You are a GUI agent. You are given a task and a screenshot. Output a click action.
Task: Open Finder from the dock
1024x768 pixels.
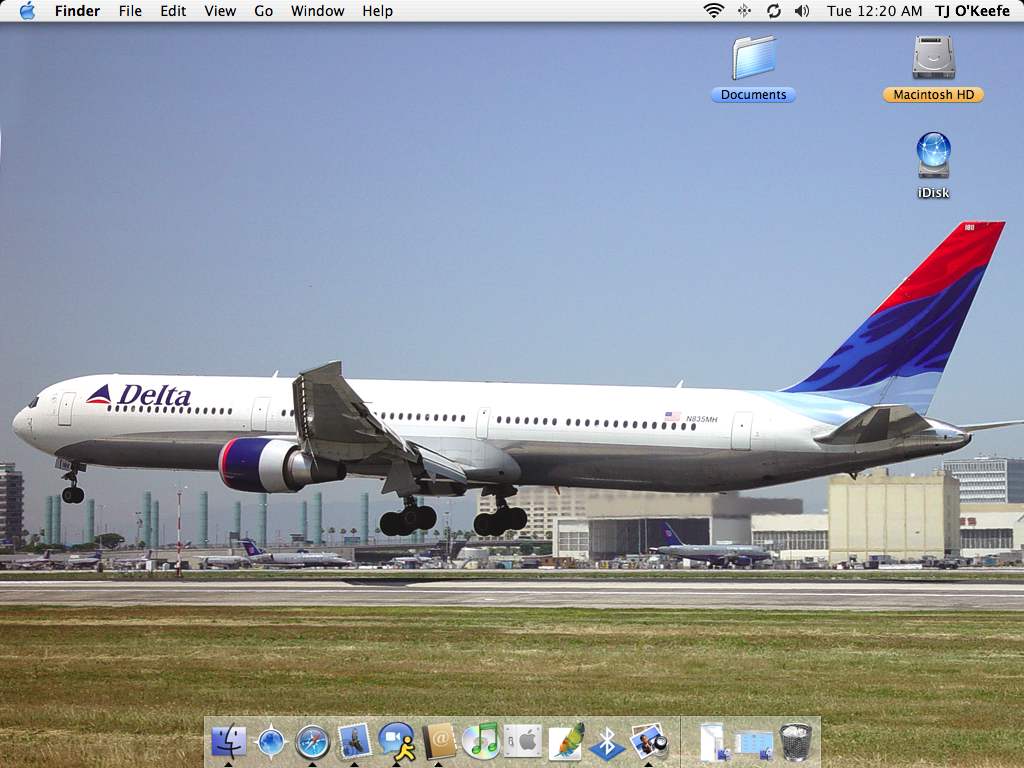(x=229, y=742)
